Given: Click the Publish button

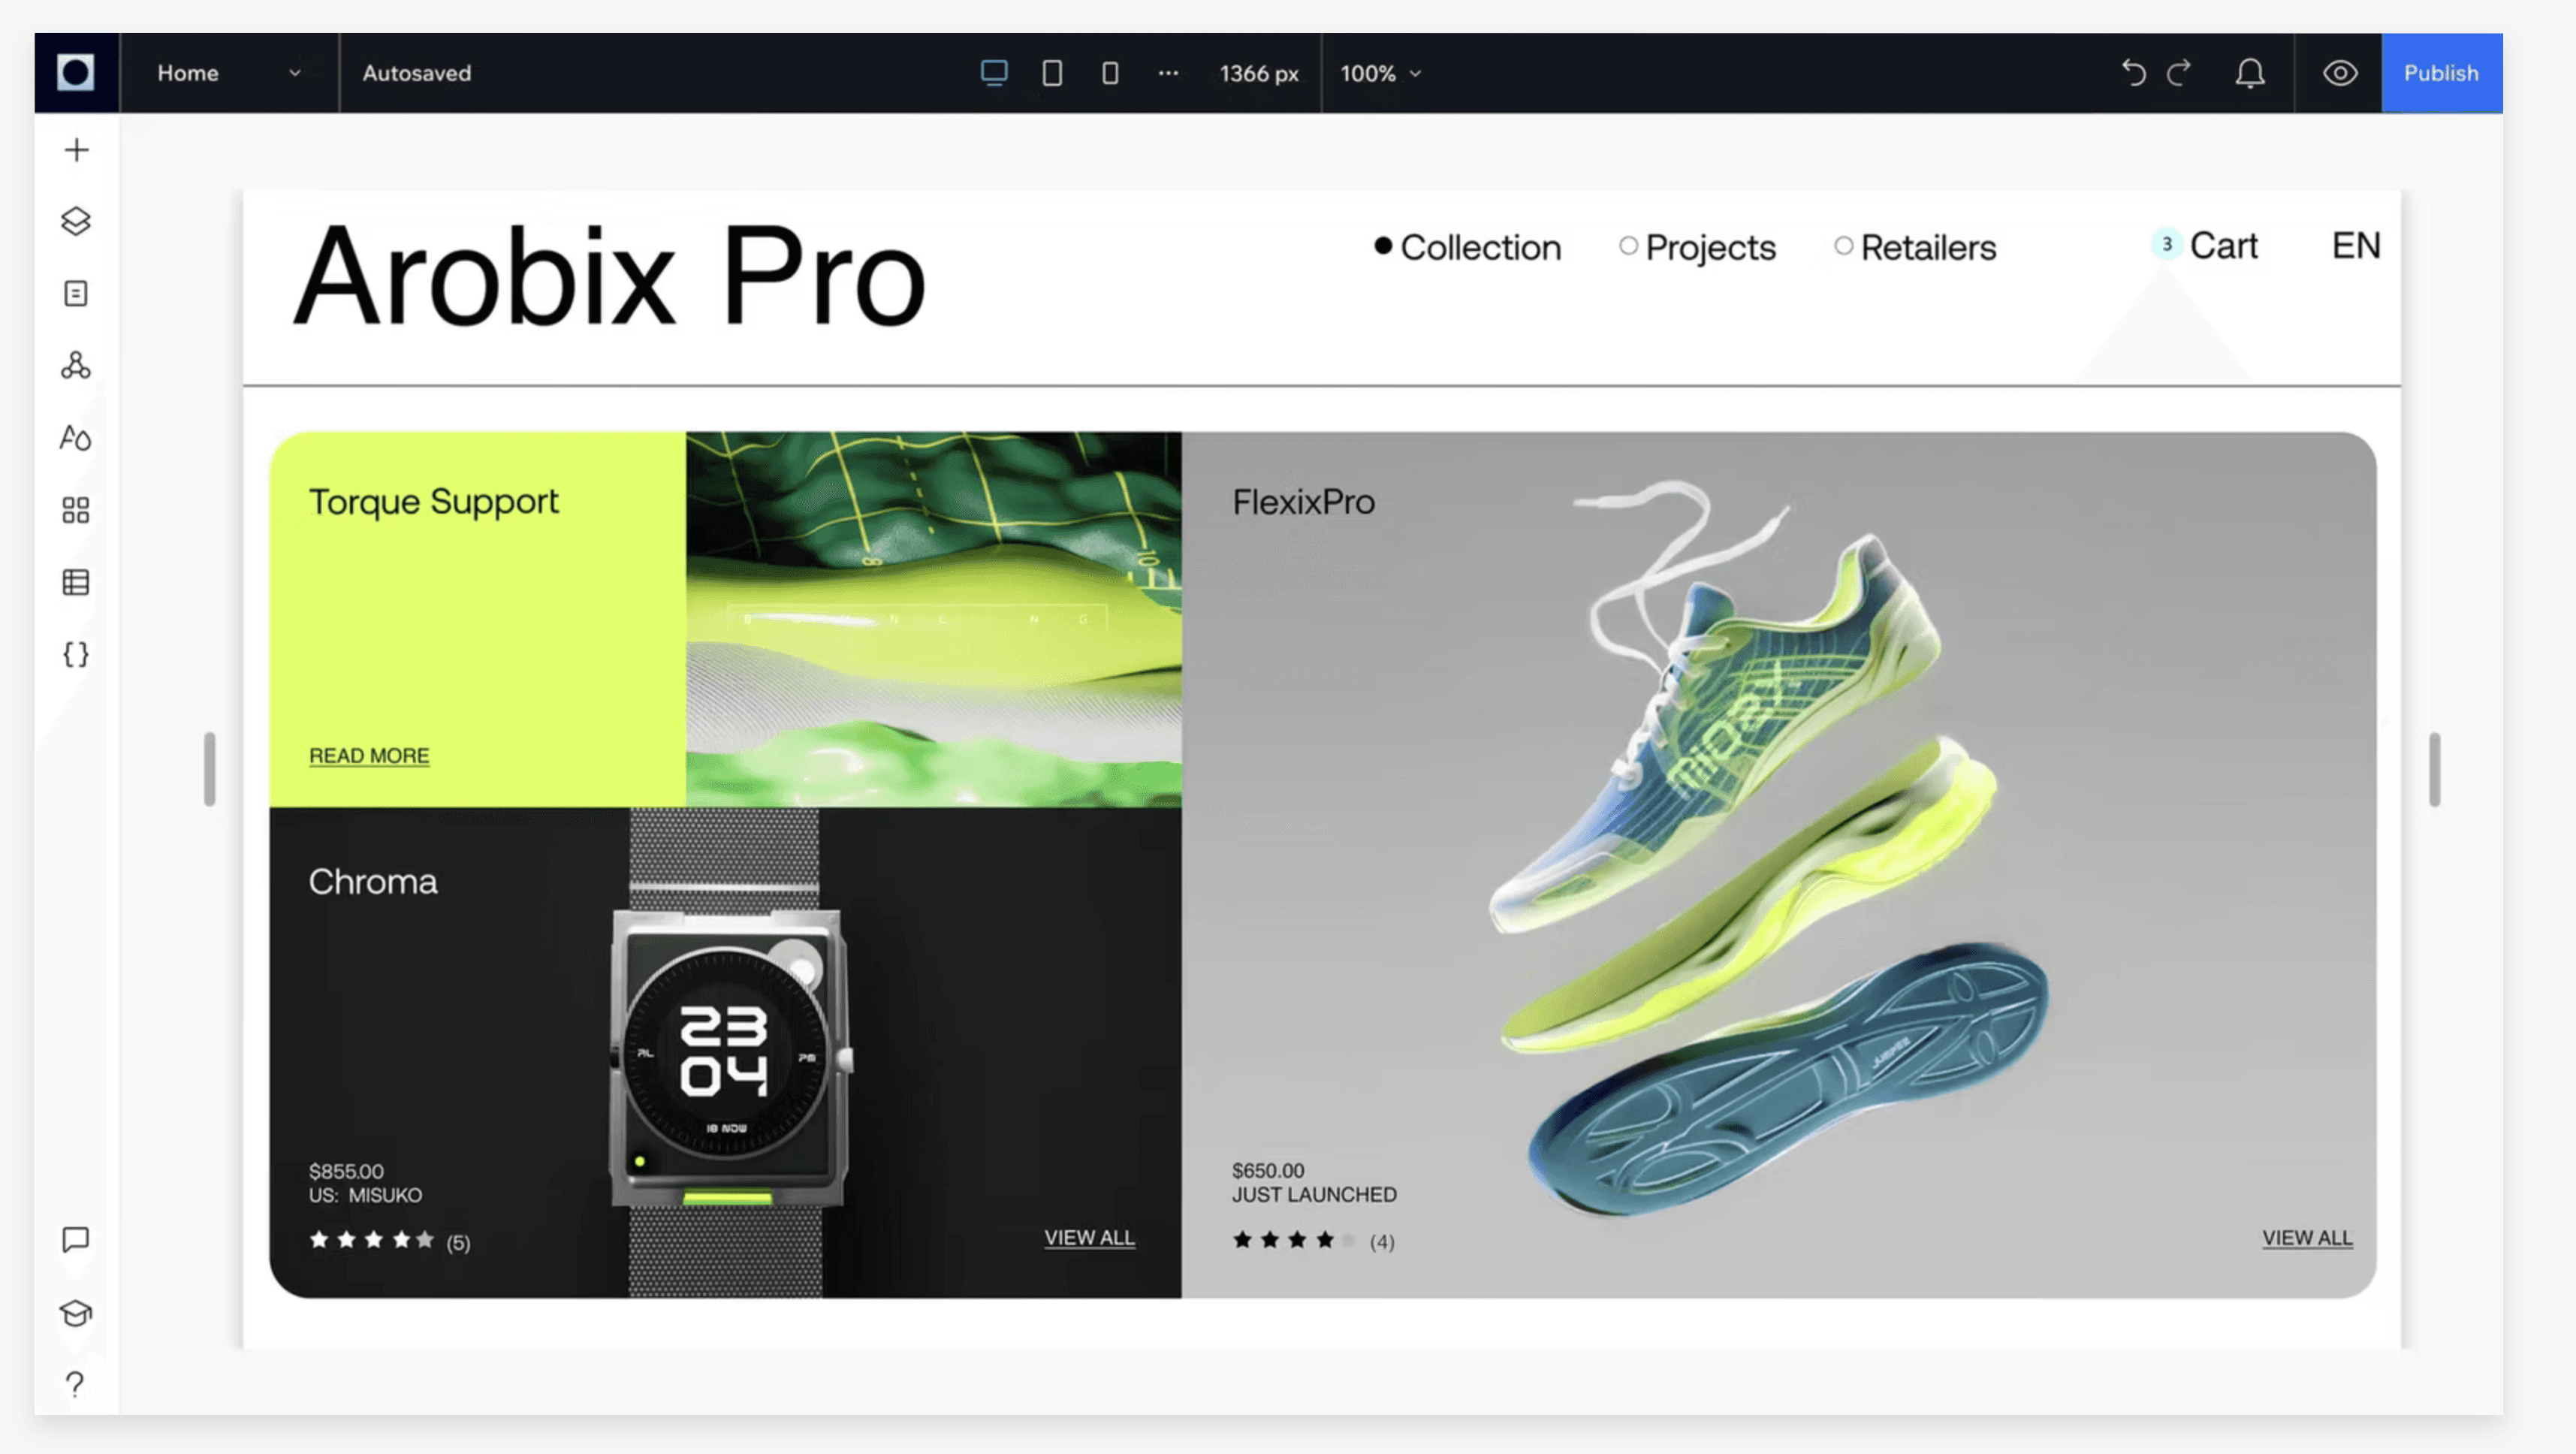Looking at the screenshot, I should click(2440, 73).
